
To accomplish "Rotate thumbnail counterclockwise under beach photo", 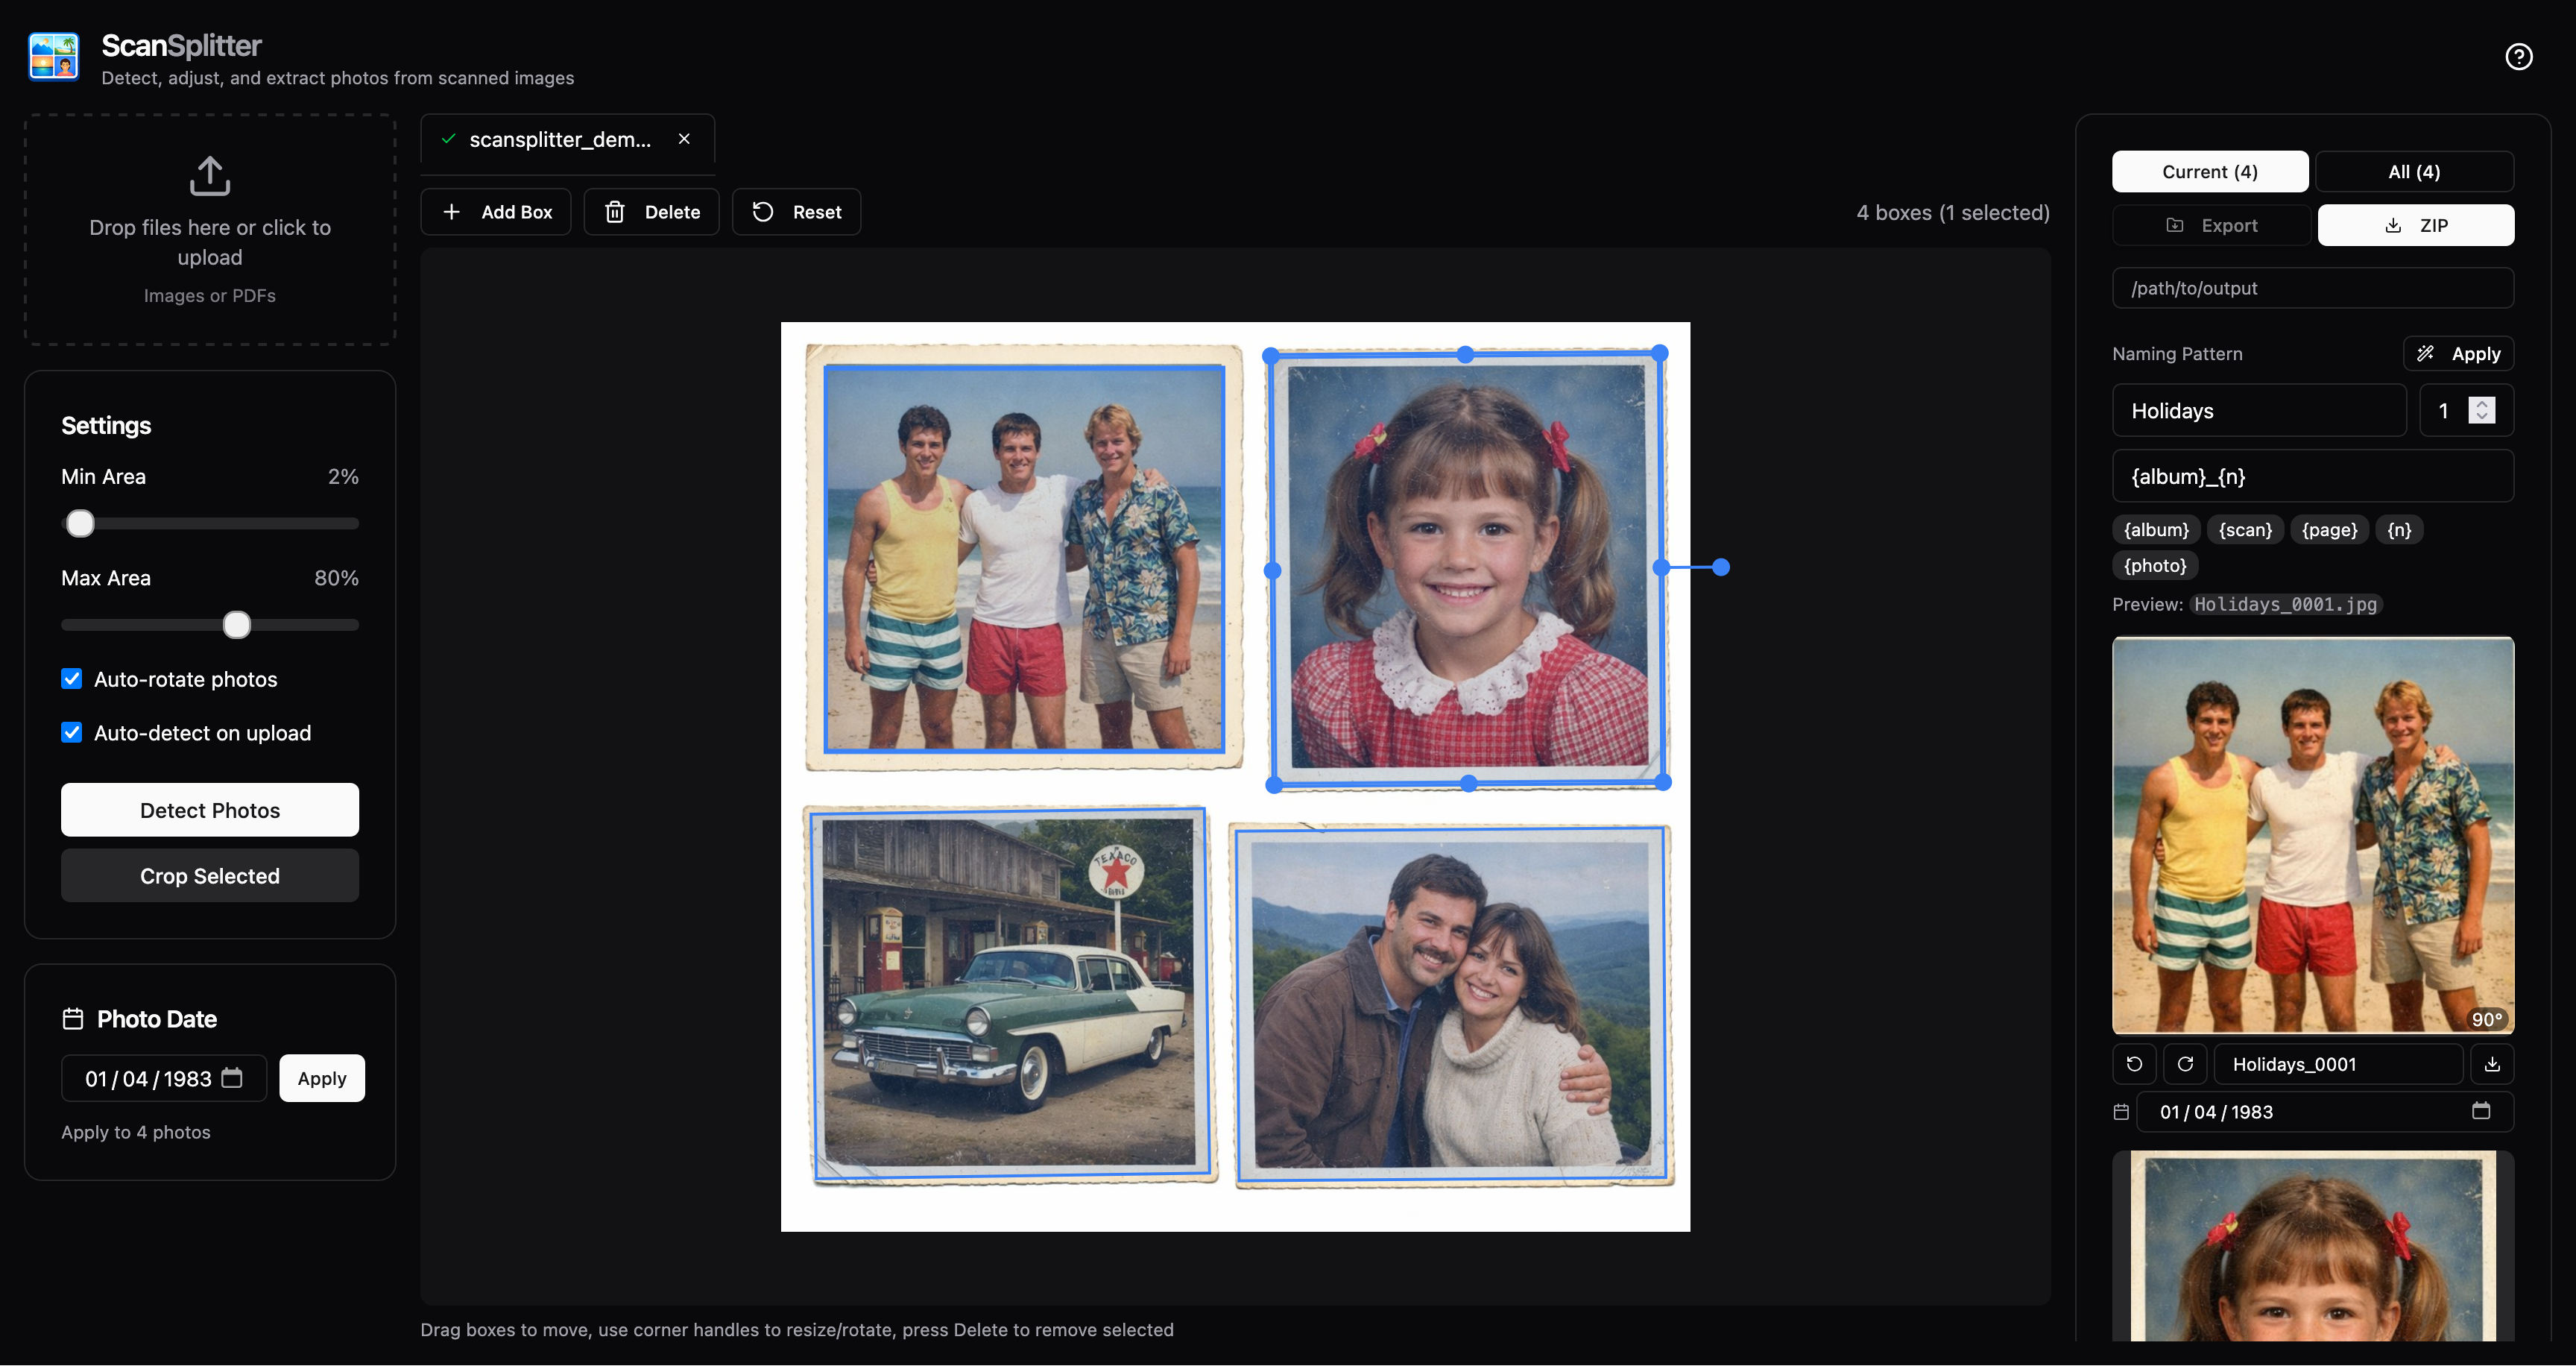I will click(2134, 1064).
